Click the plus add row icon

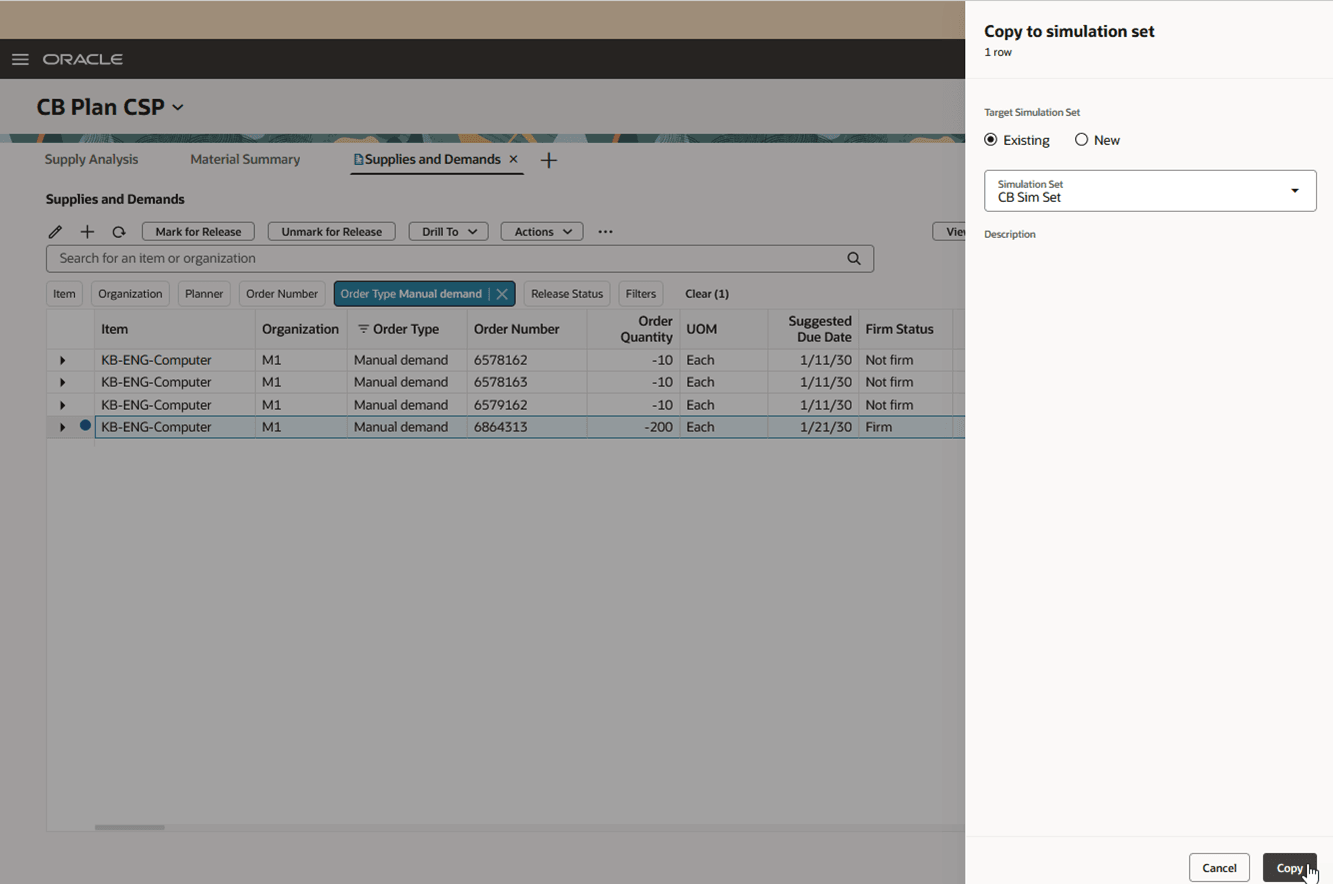87,232
